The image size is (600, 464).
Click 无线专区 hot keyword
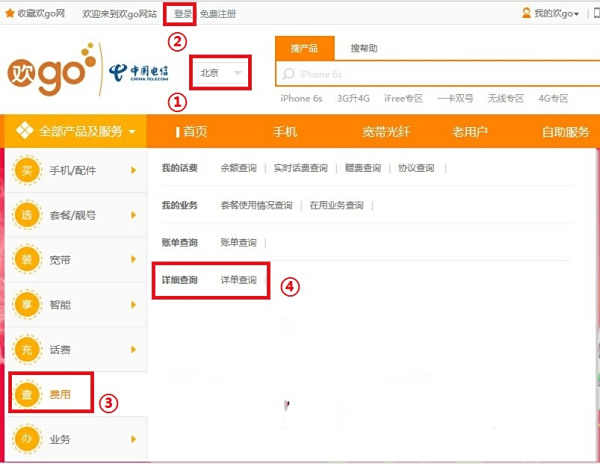pos(505,98)
